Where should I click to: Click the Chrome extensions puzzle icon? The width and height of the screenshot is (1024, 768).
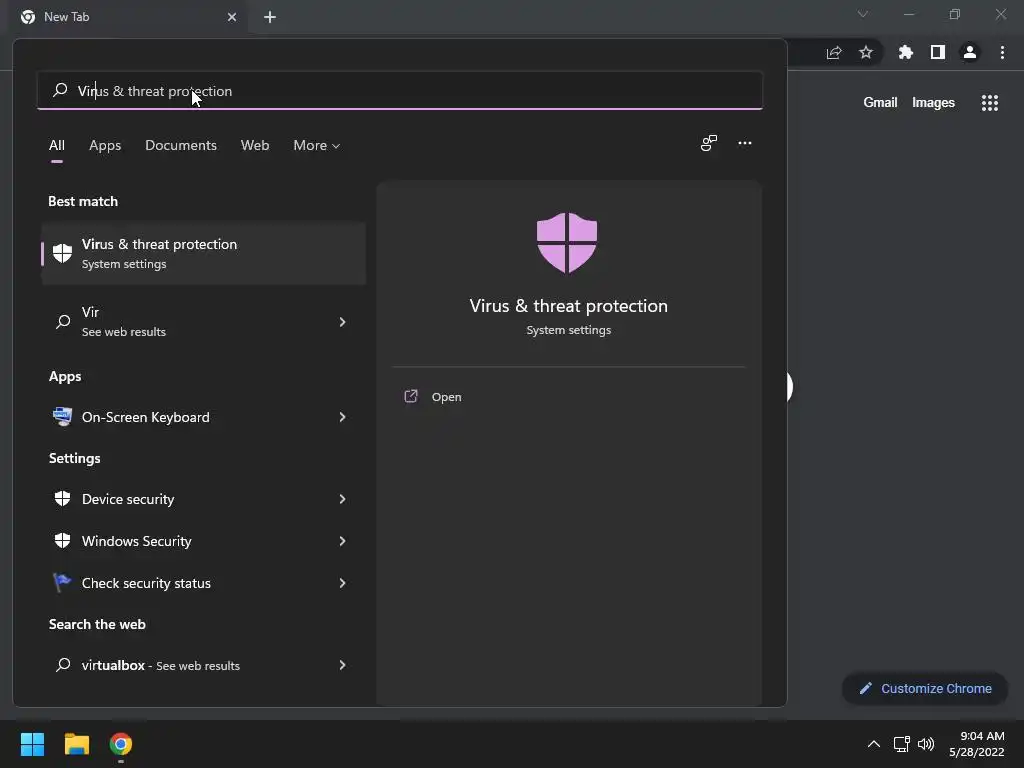(x=905, y=52)
